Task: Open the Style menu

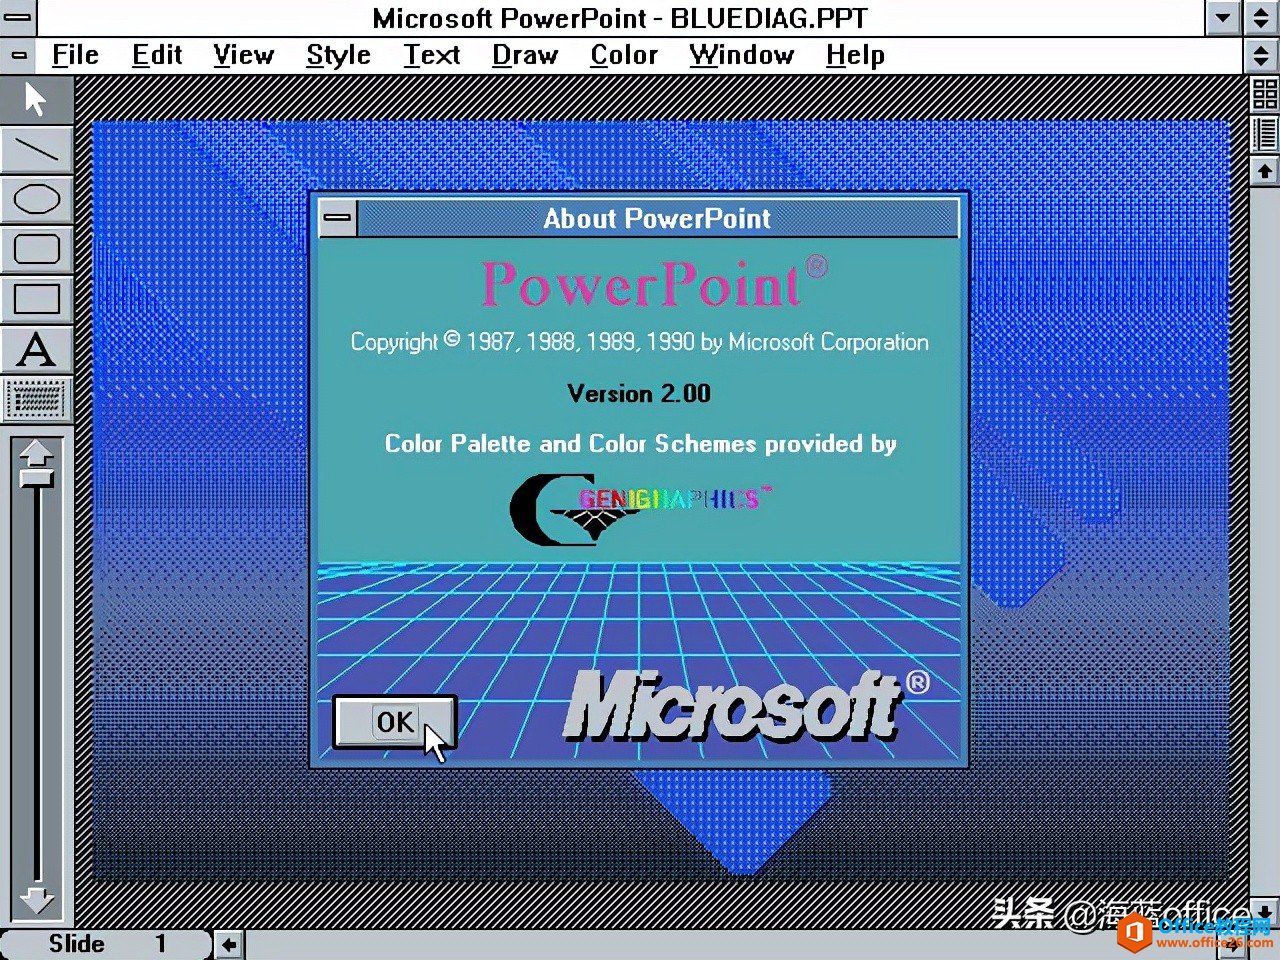Action: [338, 55]
